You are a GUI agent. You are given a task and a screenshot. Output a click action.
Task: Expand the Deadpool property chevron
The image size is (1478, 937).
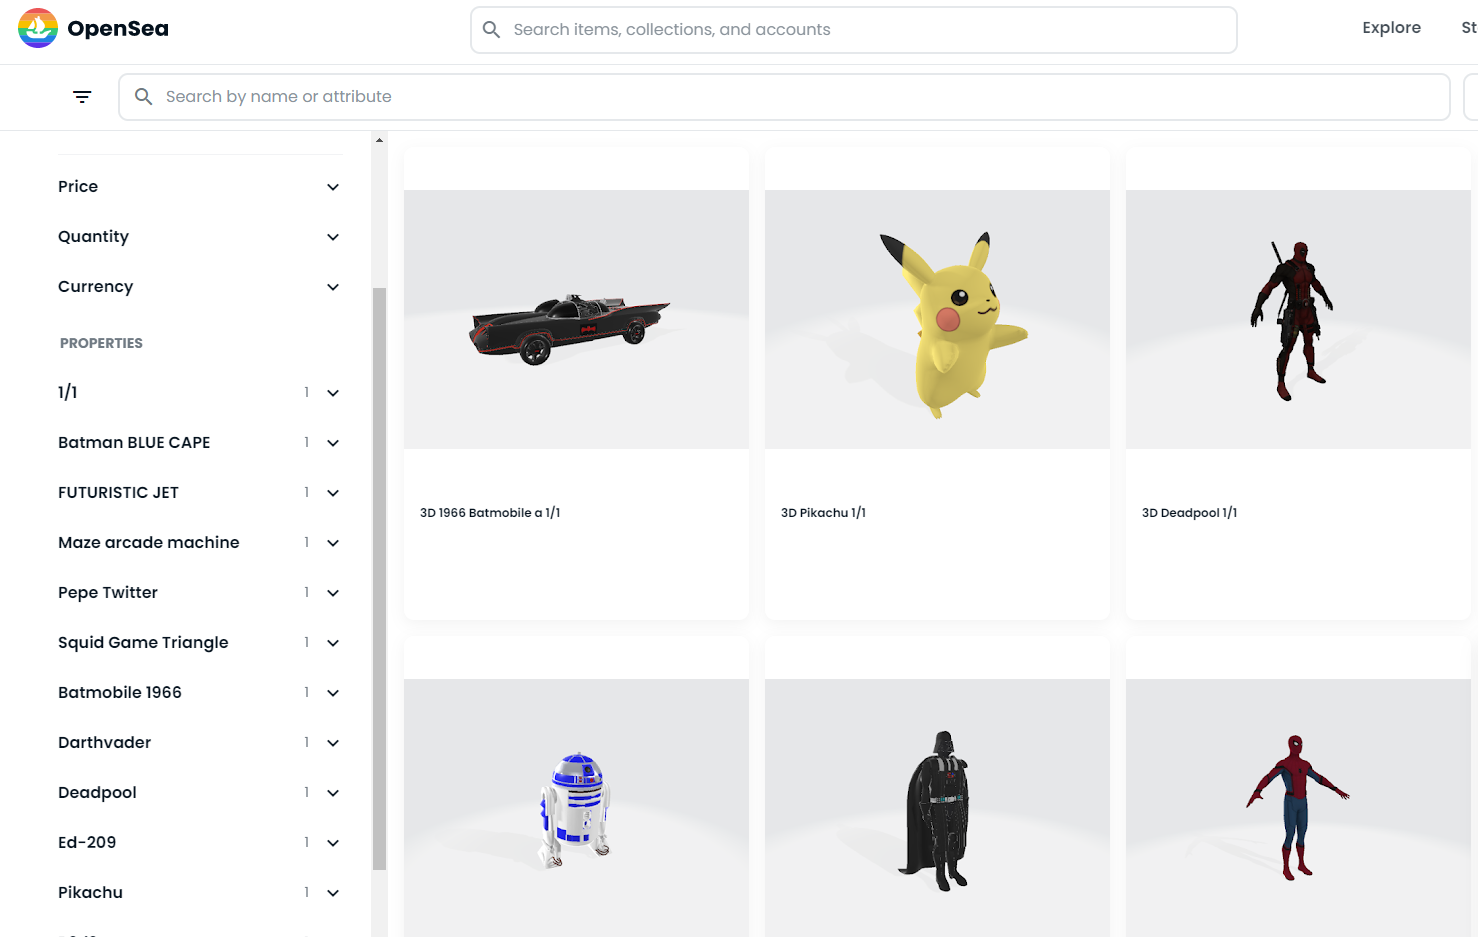(x=333, y=793)
